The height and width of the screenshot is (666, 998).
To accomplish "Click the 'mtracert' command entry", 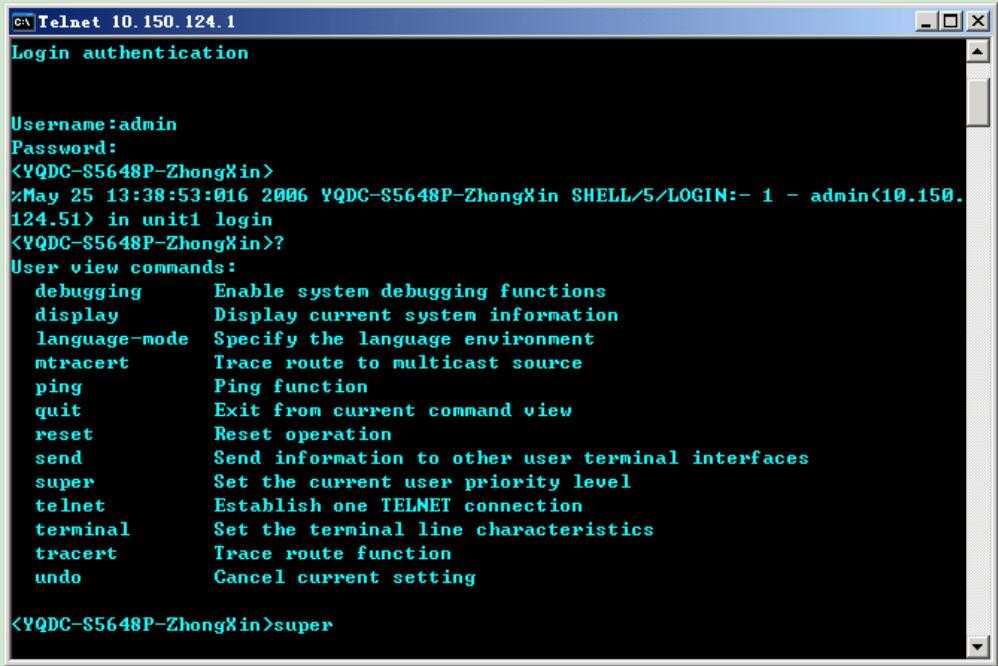I will [82, 363].
